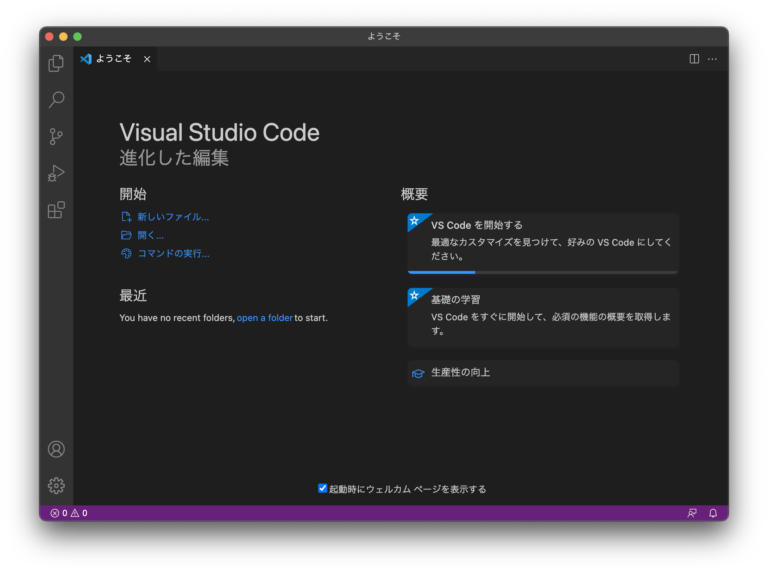Click the 'open a folder' link
The height and width of the screenshot is (573, 768).
click(264, 318)
